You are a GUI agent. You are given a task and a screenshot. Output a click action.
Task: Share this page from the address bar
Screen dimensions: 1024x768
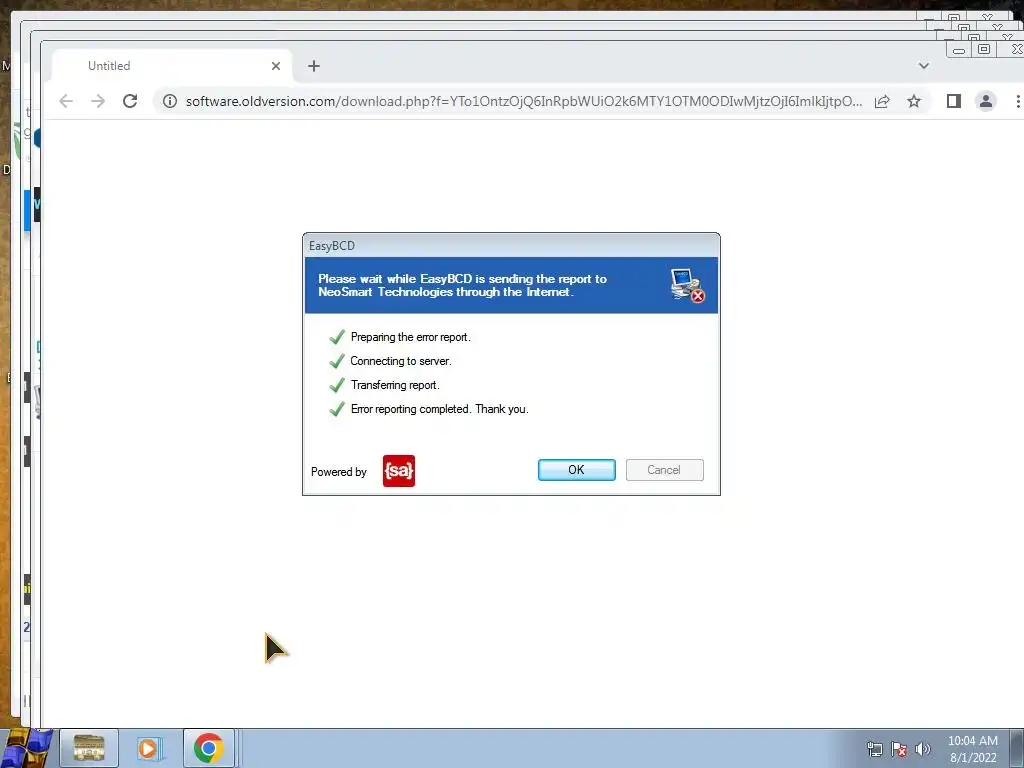pos(882,101)
